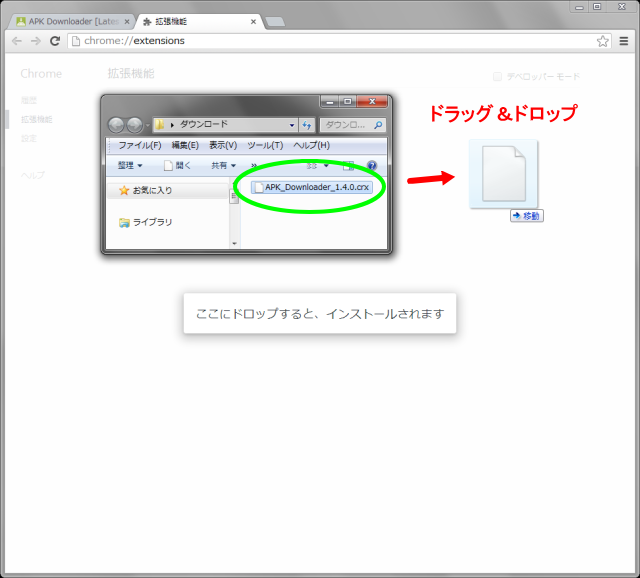Open a new tab
Screen dimensions: 640x578
pyautogui.click(x=275, y=22)
